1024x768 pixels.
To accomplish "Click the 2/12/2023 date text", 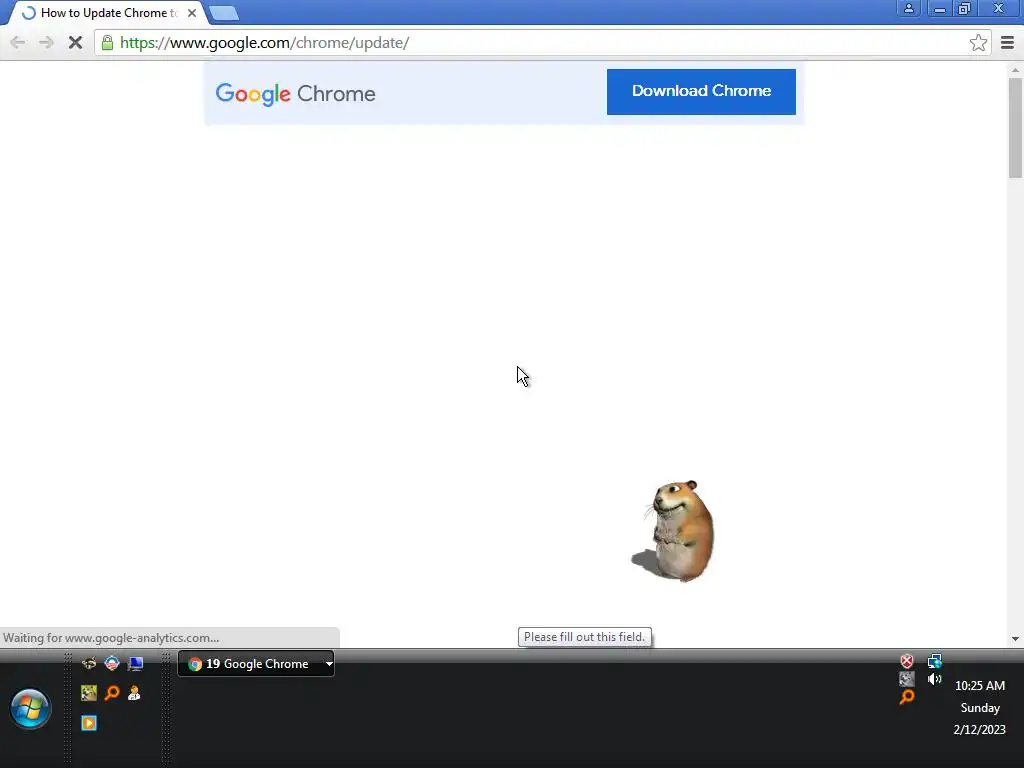I will click(980, 729).
